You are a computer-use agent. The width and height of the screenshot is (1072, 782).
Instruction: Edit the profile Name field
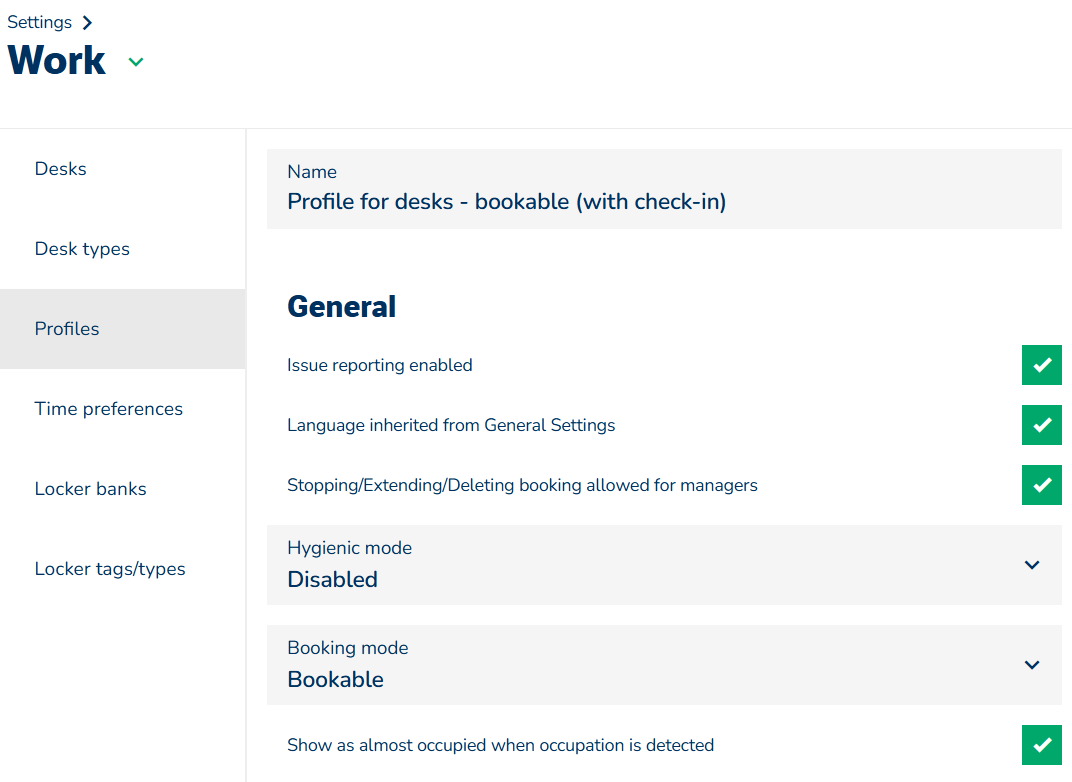coord(663,201)
